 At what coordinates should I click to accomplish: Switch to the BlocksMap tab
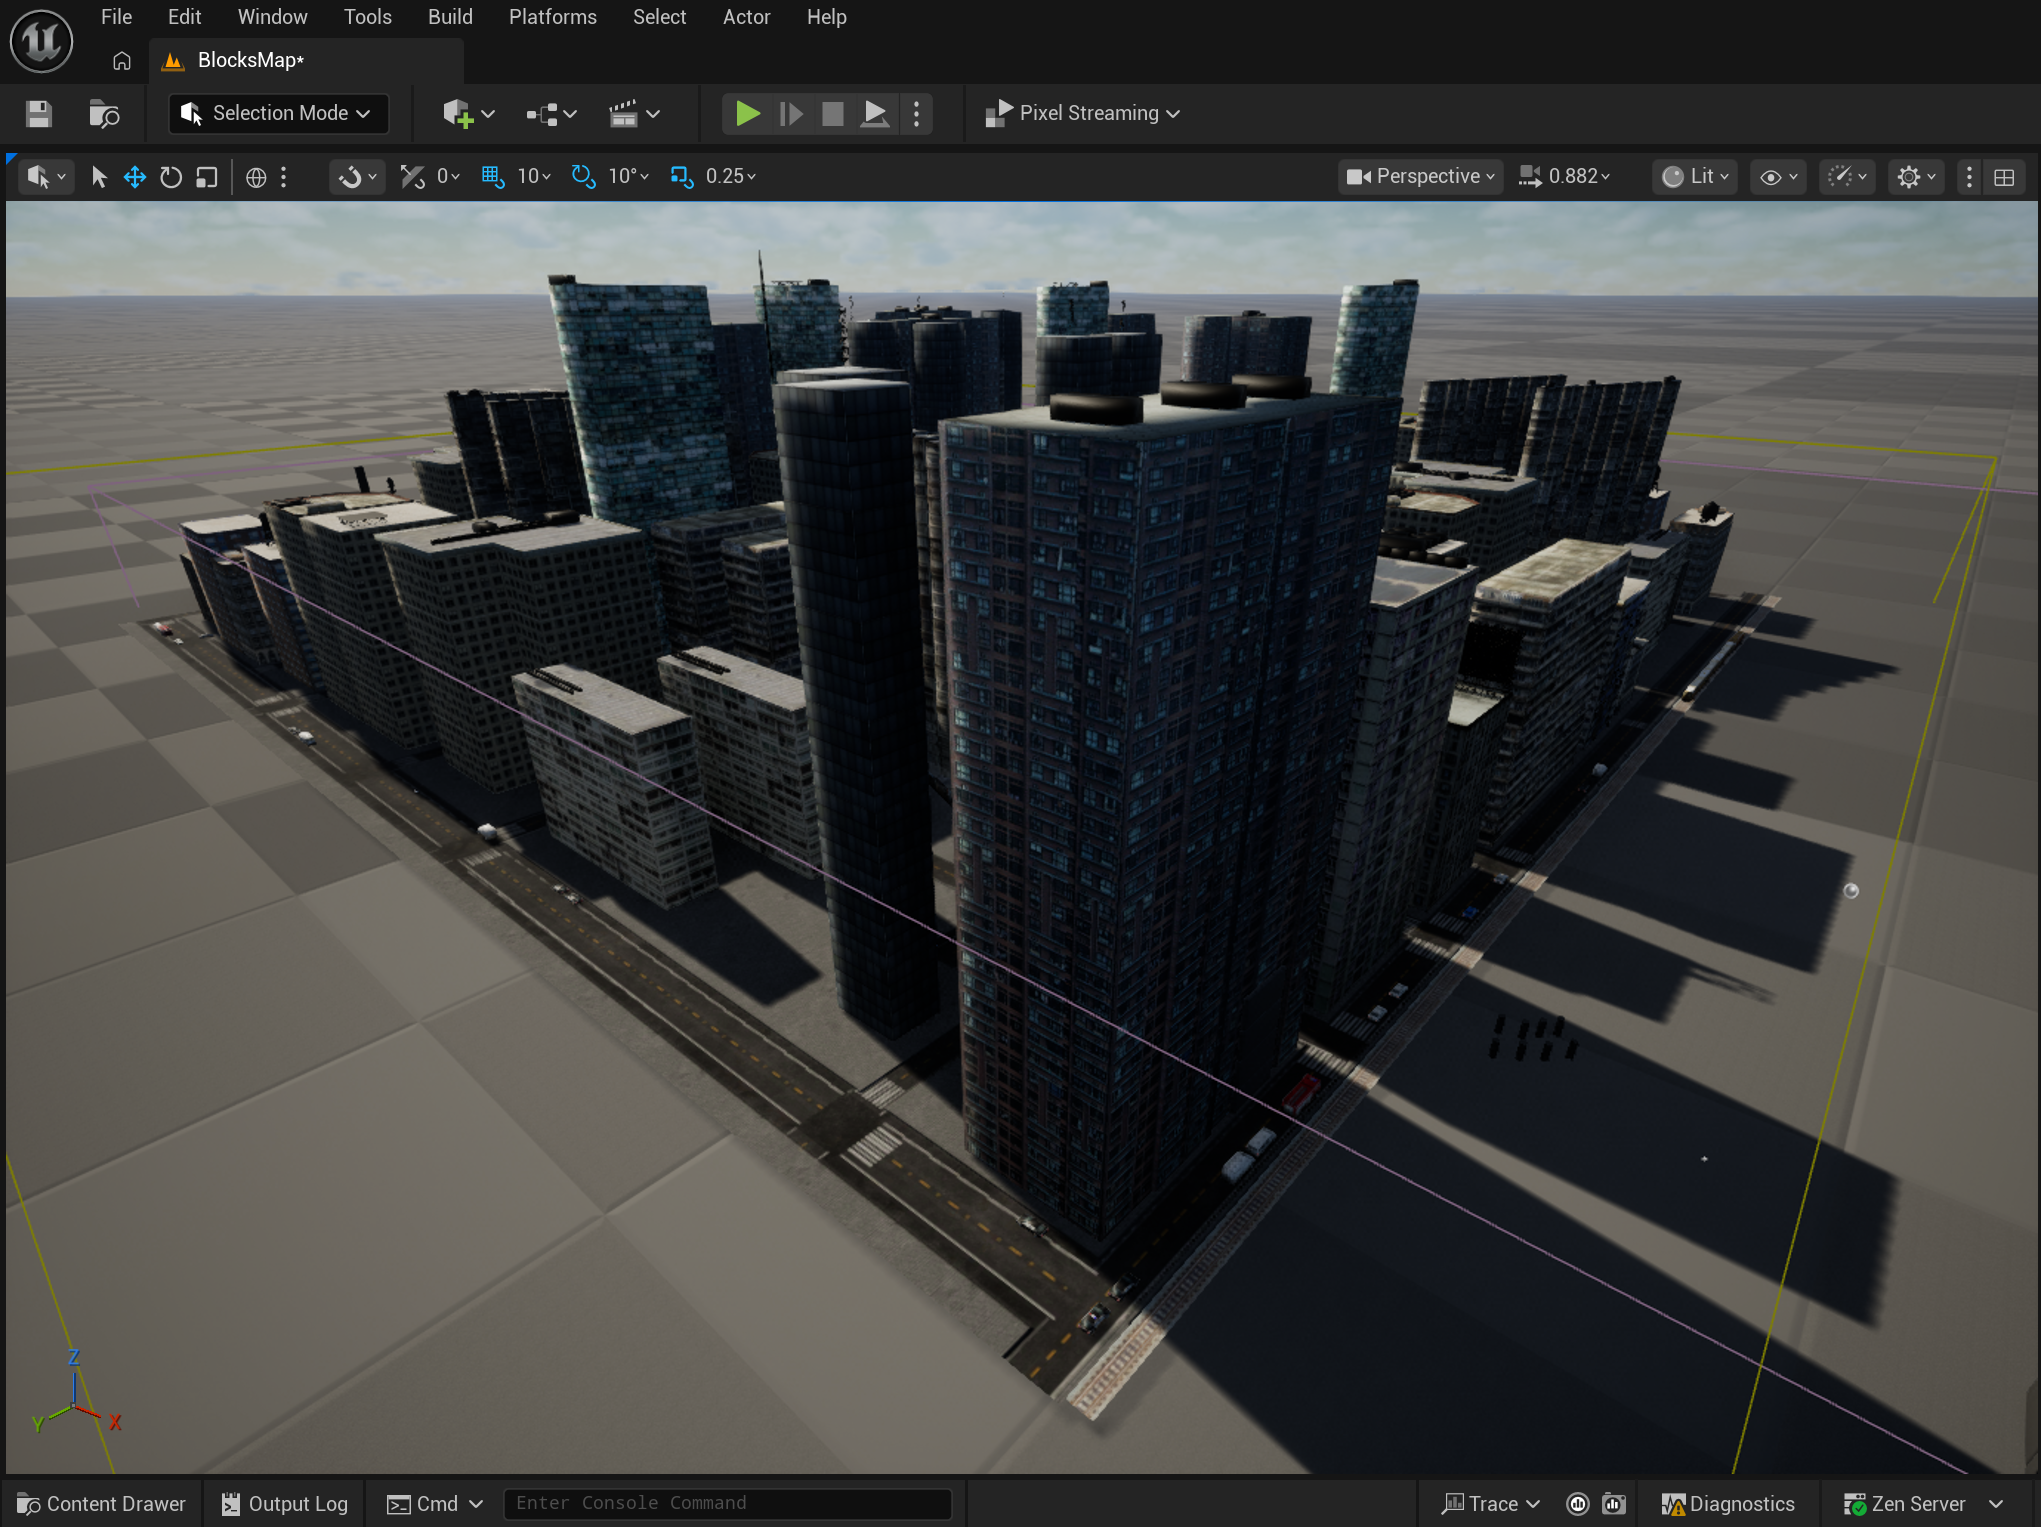pyautogui.click(x=250, y=61)
